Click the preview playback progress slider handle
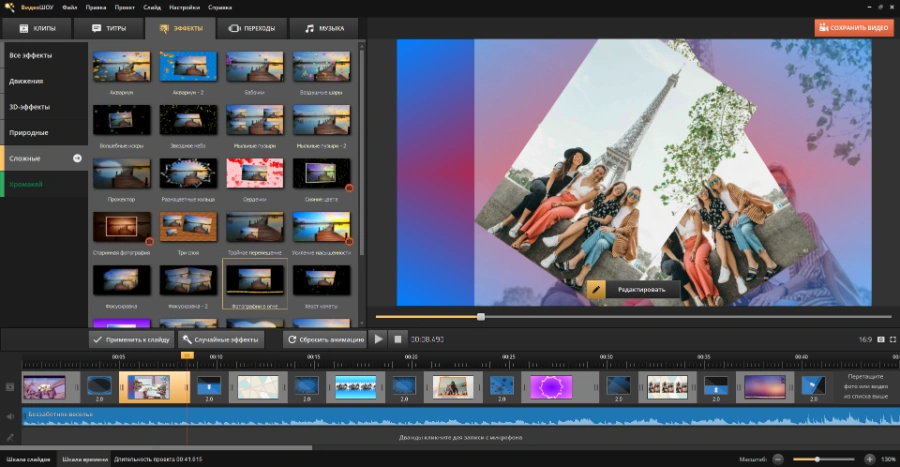Image resolution: width=900 pixels, height=467 pixels. point(481,317)
